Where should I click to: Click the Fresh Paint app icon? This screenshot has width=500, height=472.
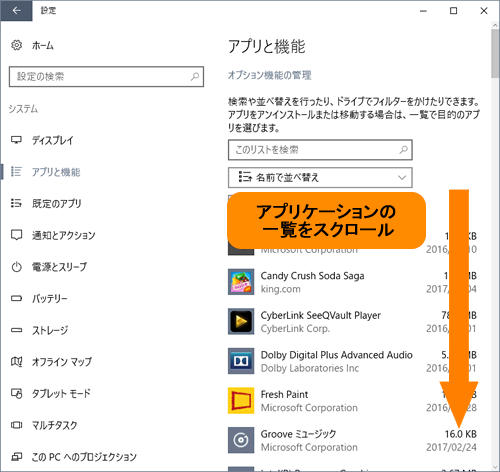pyautogui.click(x=241, y=401)
